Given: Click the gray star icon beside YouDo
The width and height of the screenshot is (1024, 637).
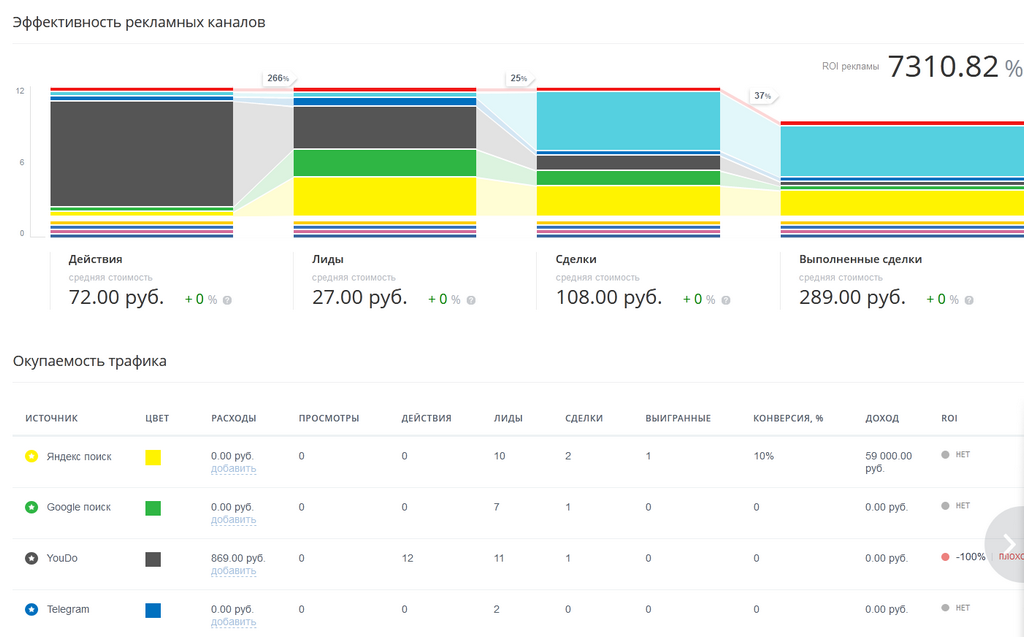Looking at the screenshot, I should click(31, 558).
